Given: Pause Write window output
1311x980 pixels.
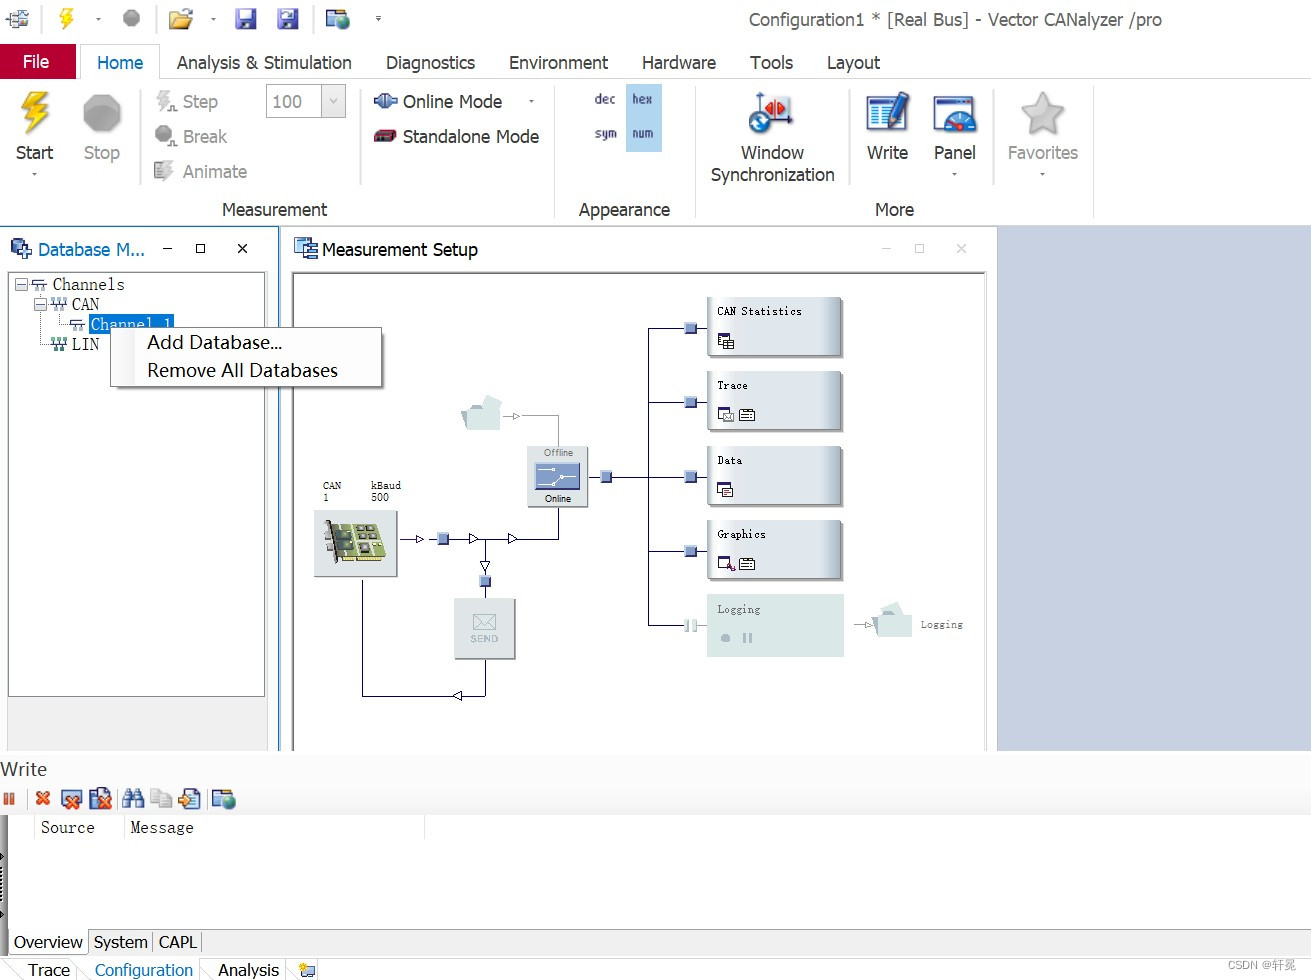Looking at the screenshot, I should (x=10, y=799).
